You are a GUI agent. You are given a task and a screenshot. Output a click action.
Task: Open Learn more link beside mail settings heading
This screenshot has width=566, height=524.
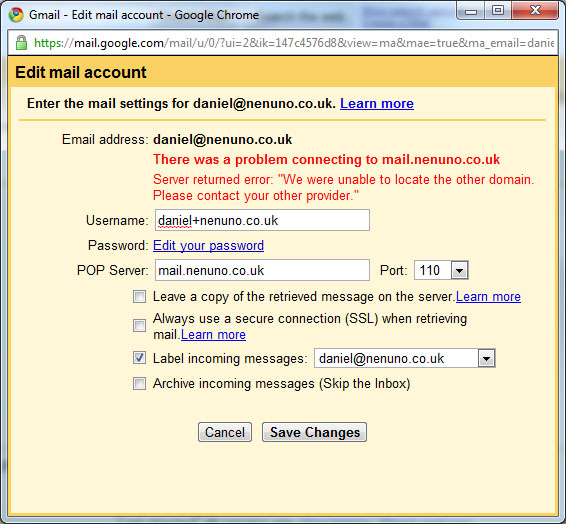tap(377, 104)
